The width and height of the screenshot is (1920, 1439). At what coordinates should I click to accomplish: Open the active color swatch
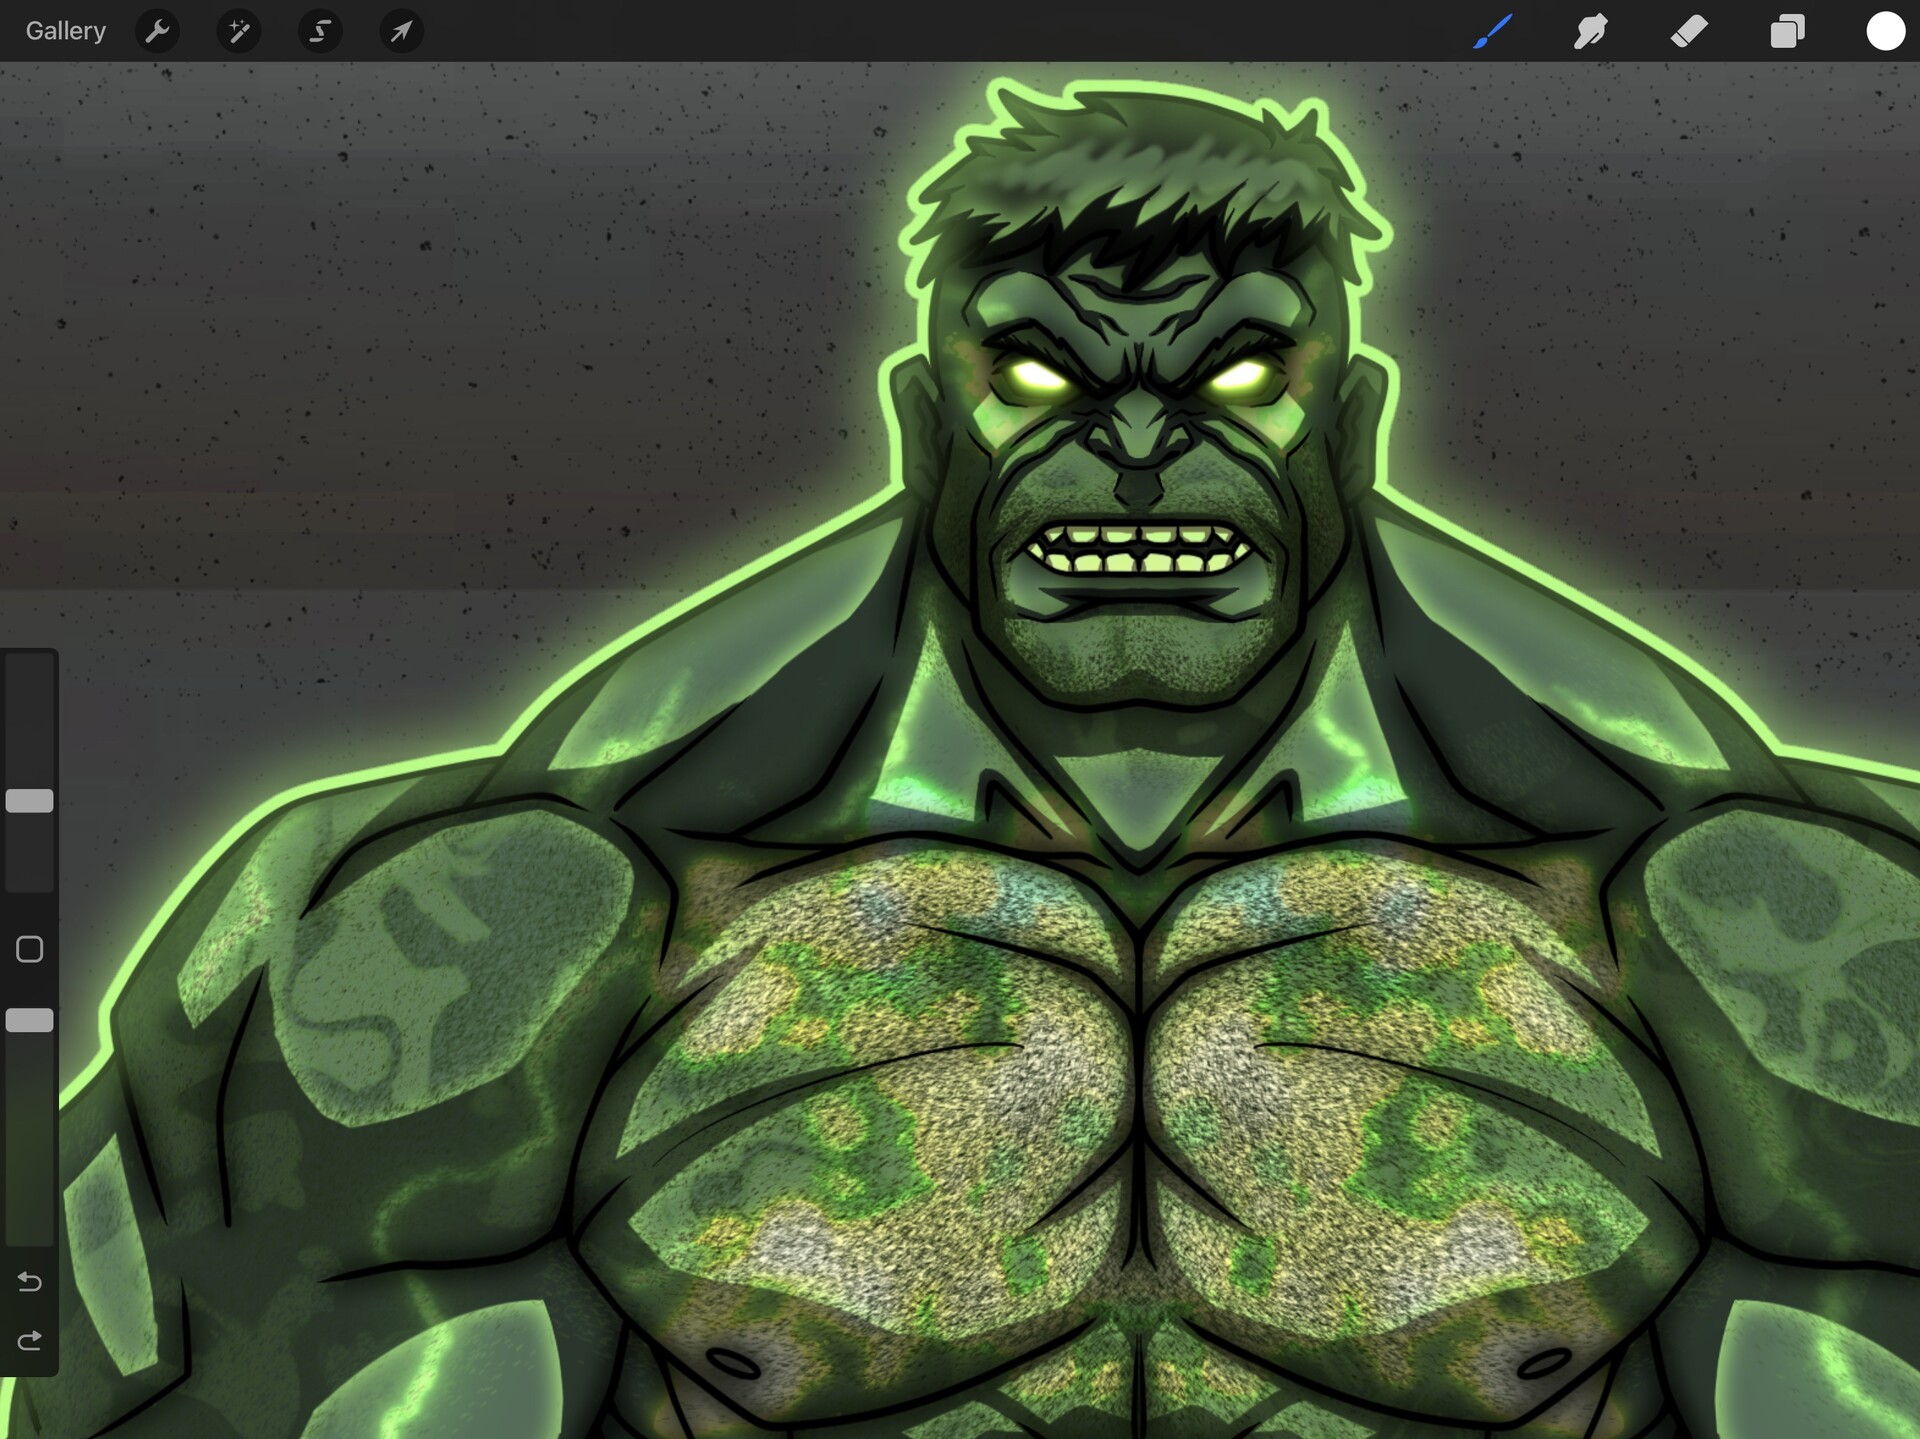click(x=1886, y=30)
